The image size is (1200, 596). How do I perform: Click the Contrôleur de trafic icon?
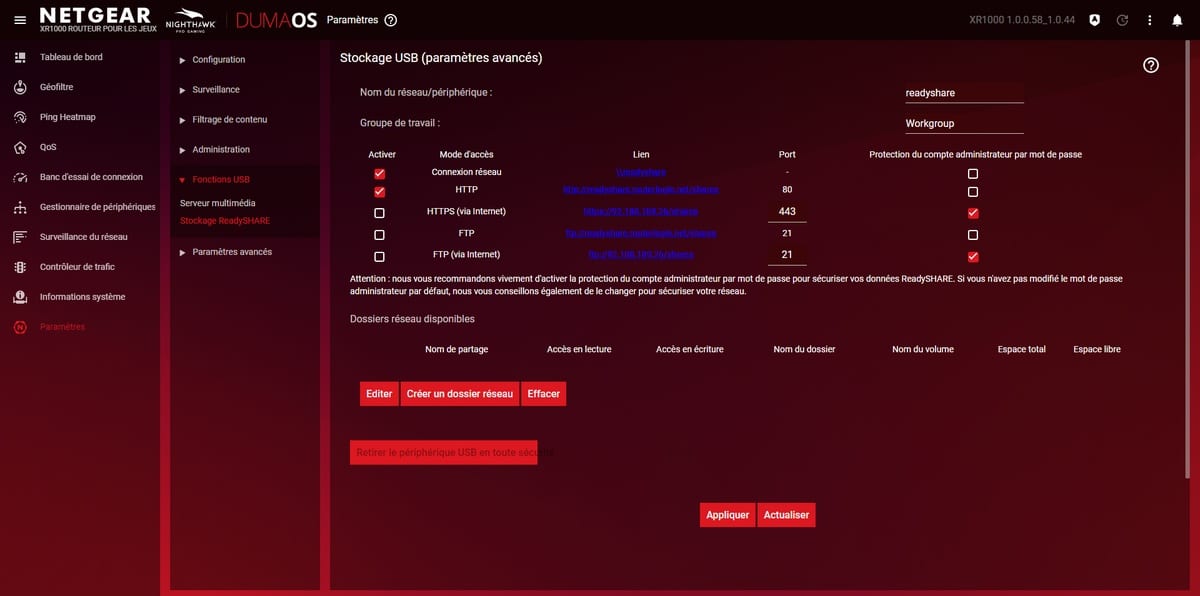click(x=20, y=267)
